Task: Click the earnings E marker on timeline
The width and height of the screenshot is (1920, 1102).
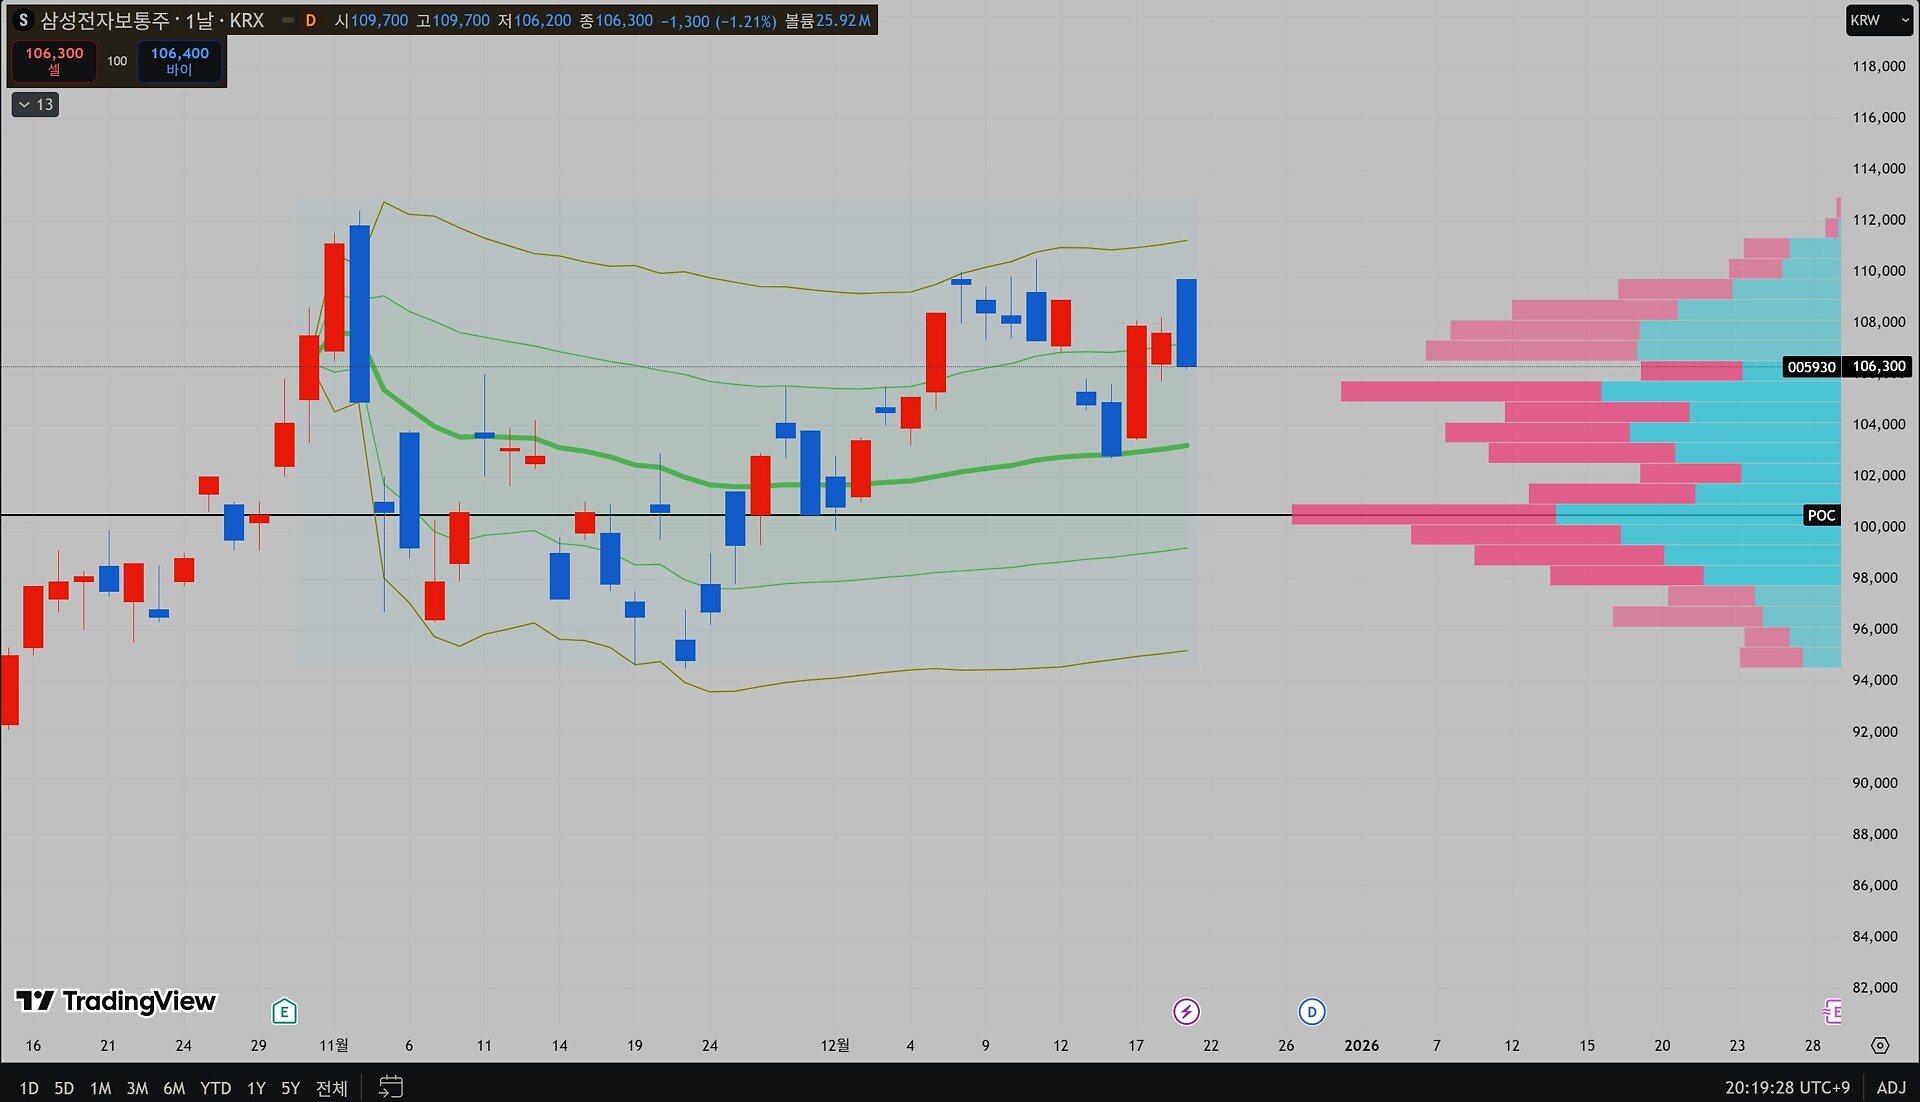Action: (x=284, y=1011)
